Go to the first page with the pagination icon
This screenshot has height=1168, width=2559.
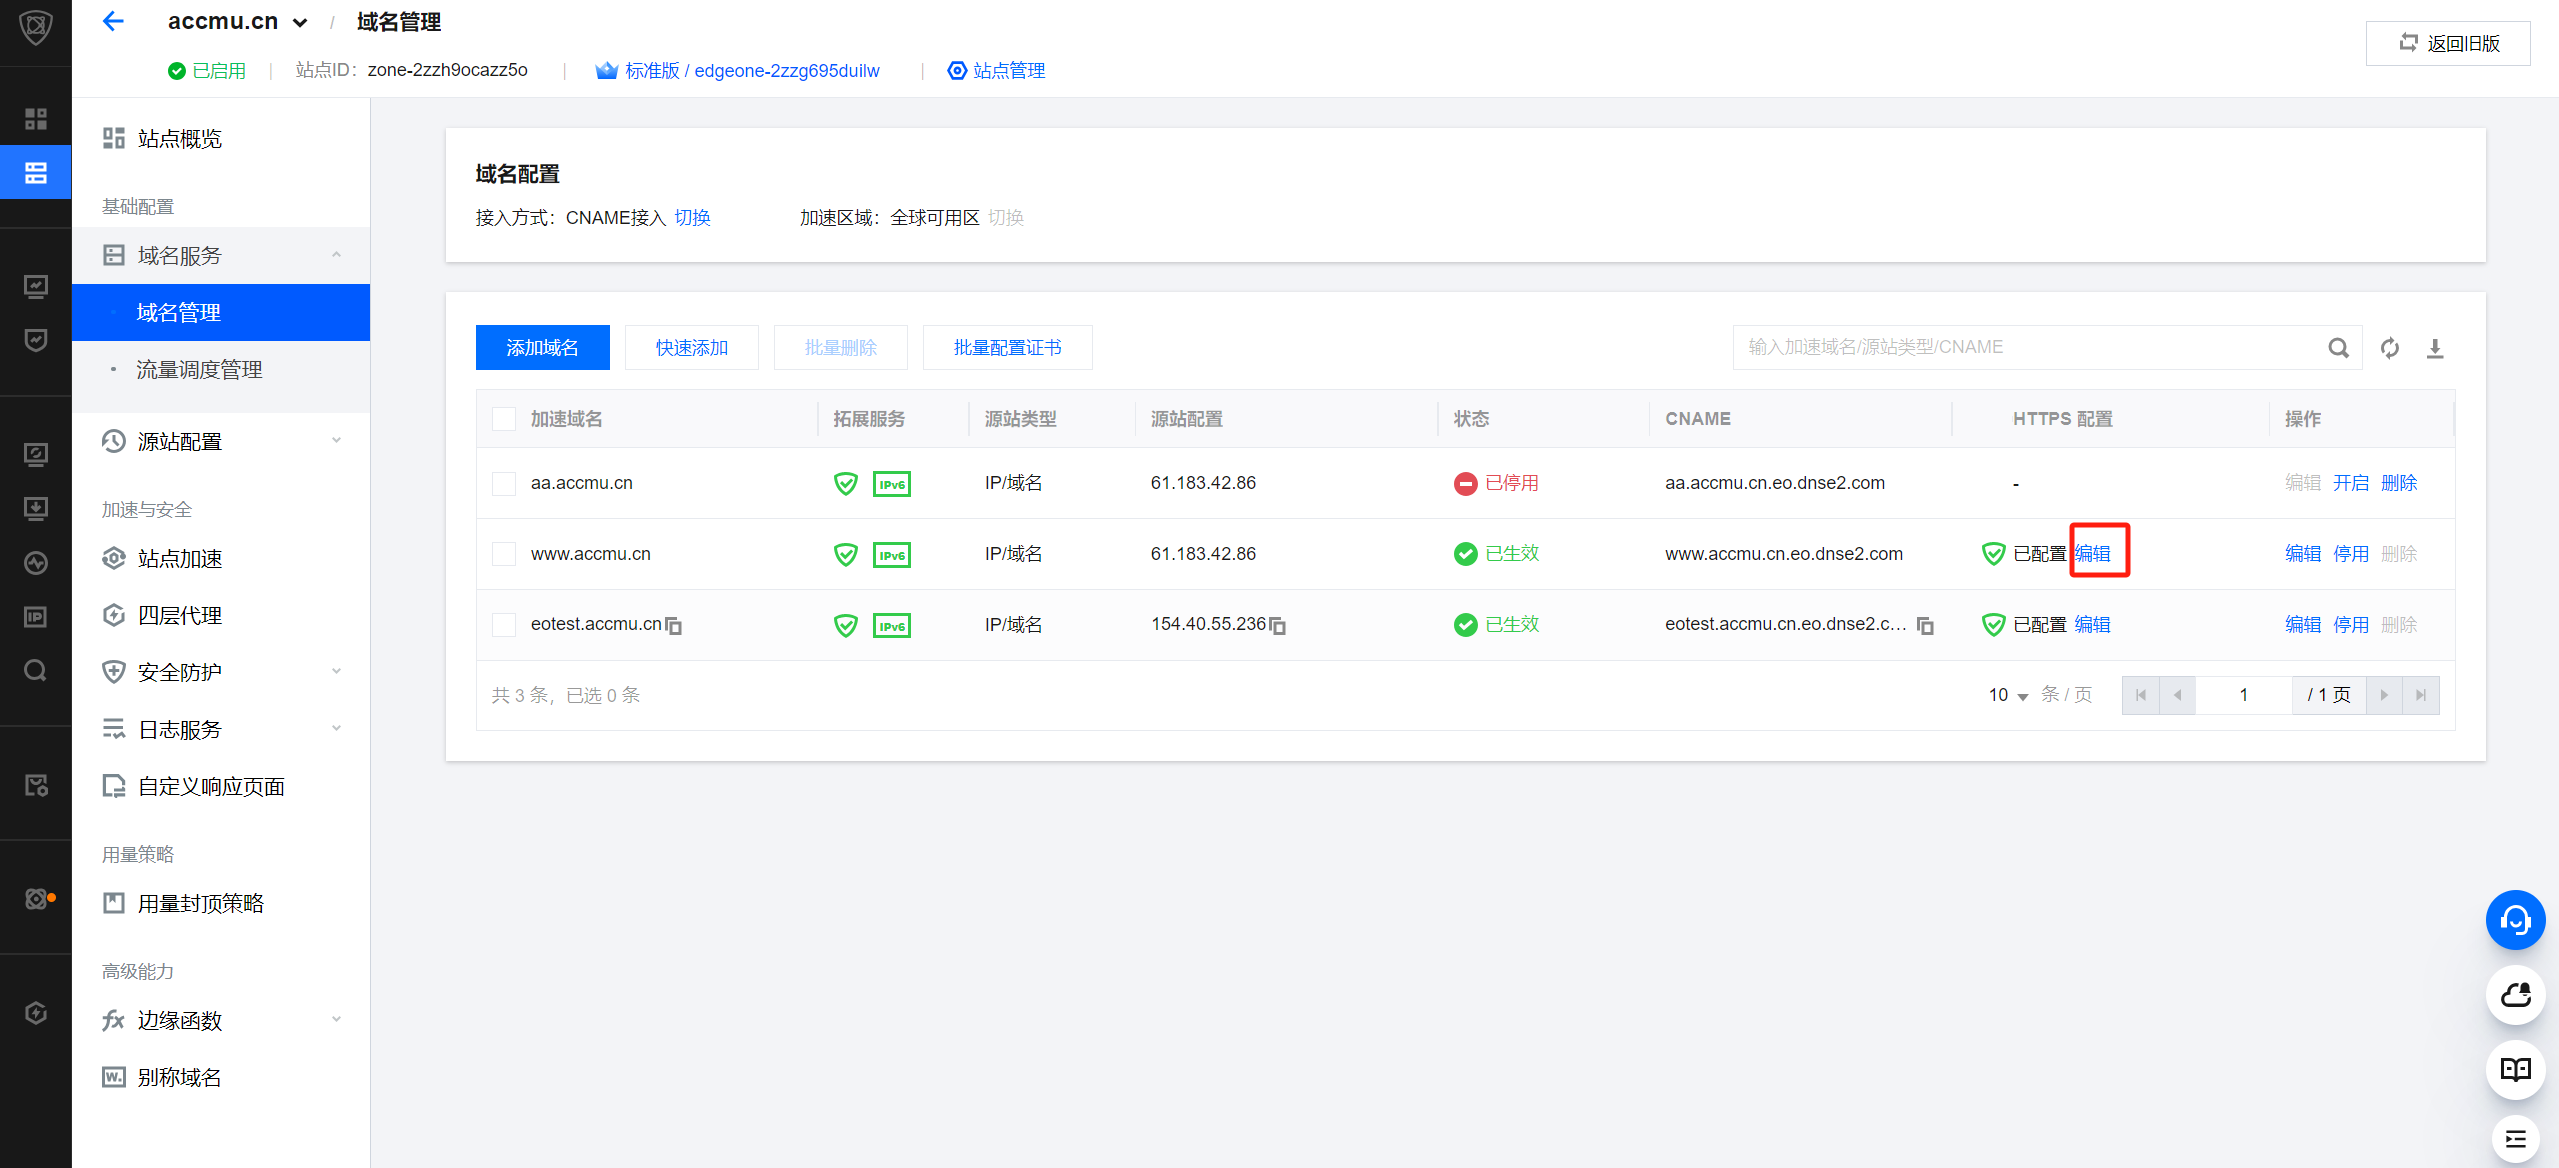pos(2141,695)
